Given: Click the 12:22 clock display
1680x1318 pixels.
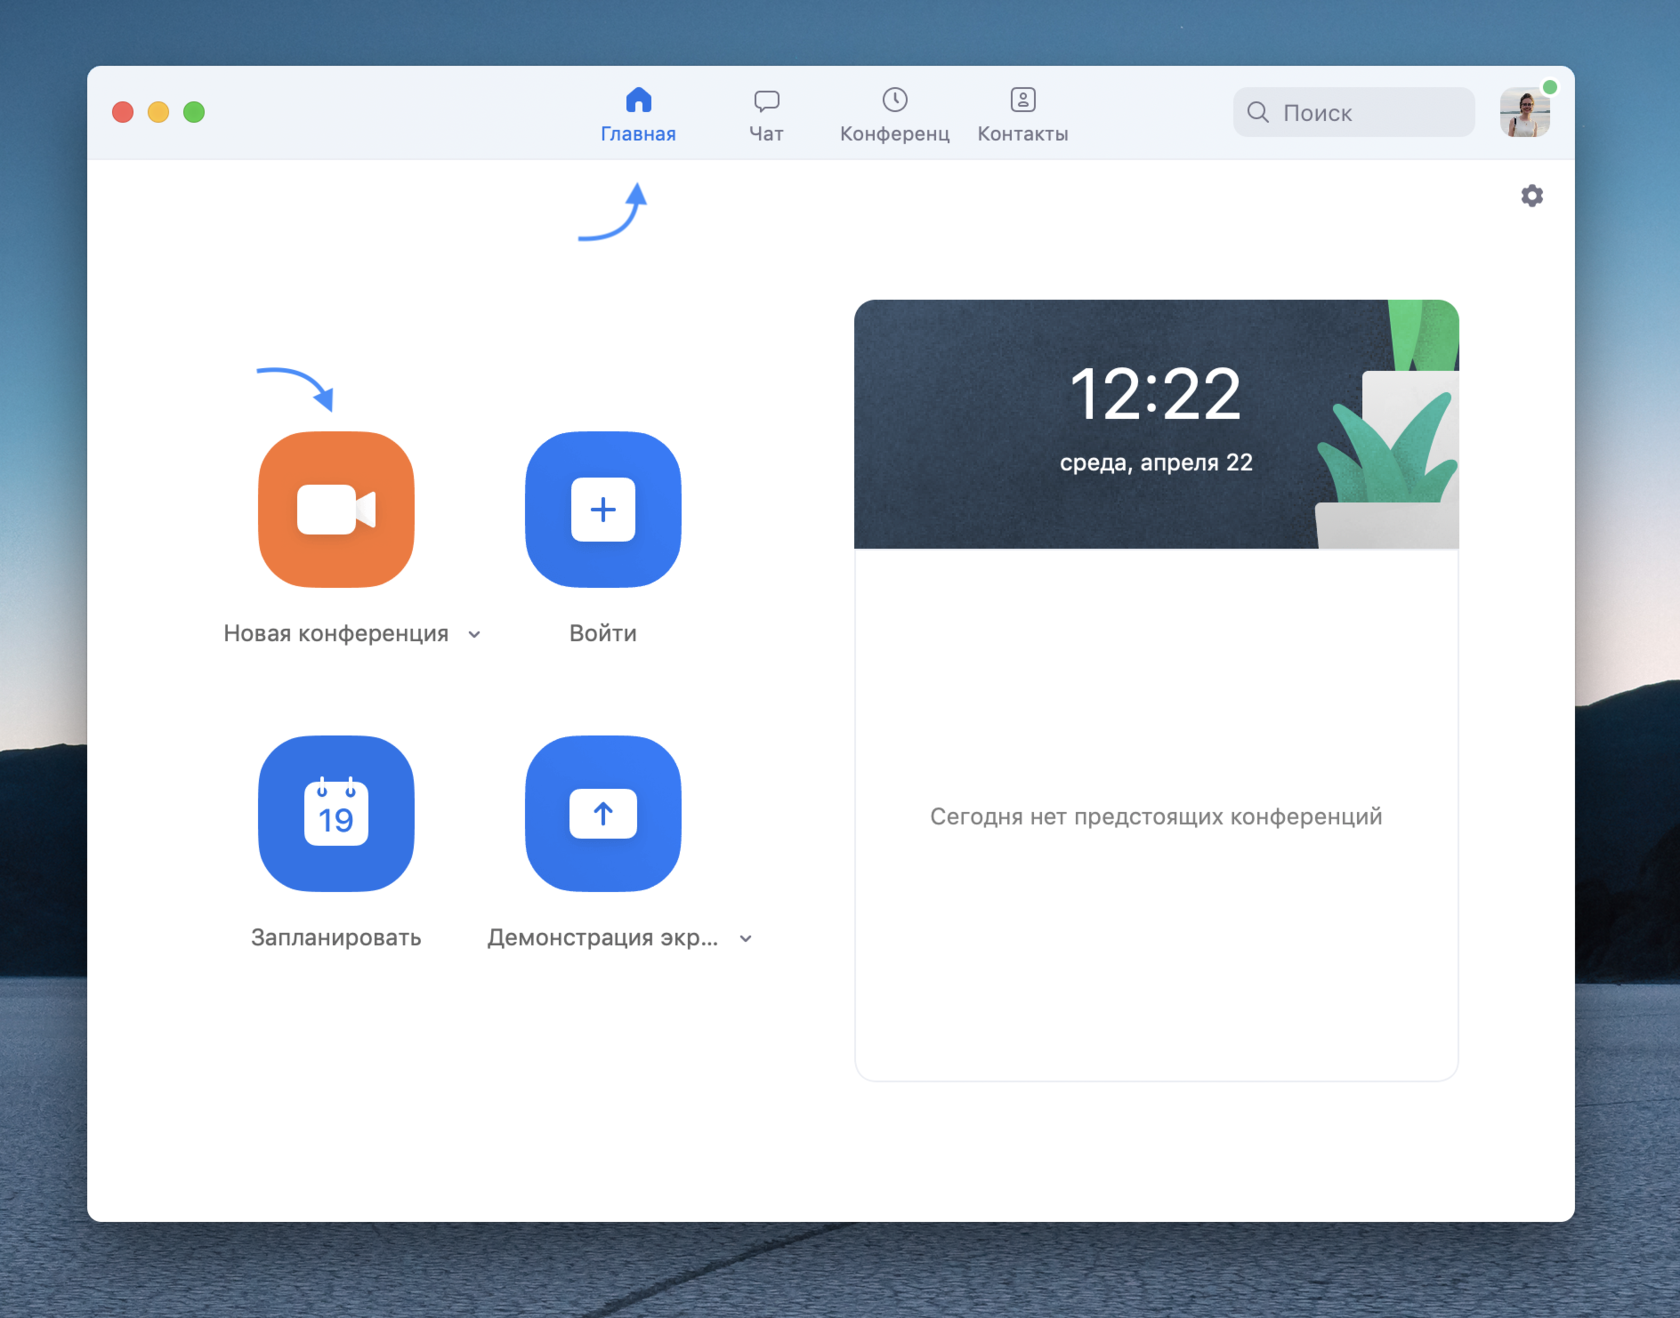Looking at the screenshot, I should (1155, 393).
